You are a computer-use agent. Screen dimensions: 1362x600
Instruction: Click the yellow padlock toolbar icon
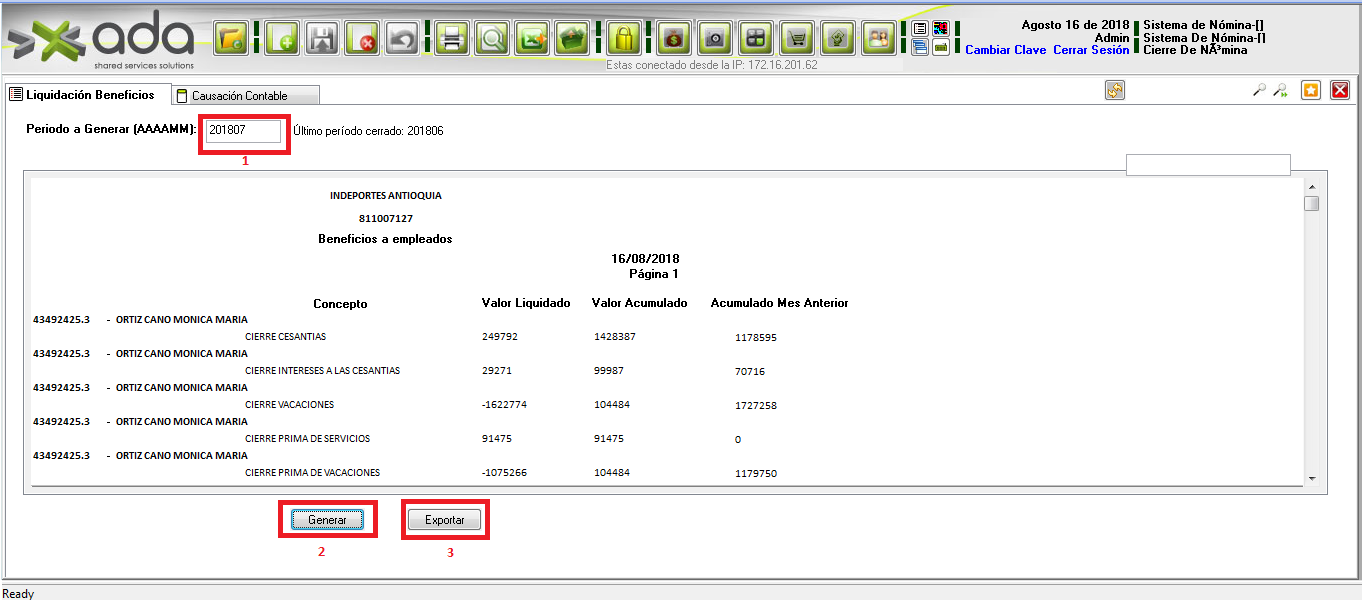tap(623, 39)
